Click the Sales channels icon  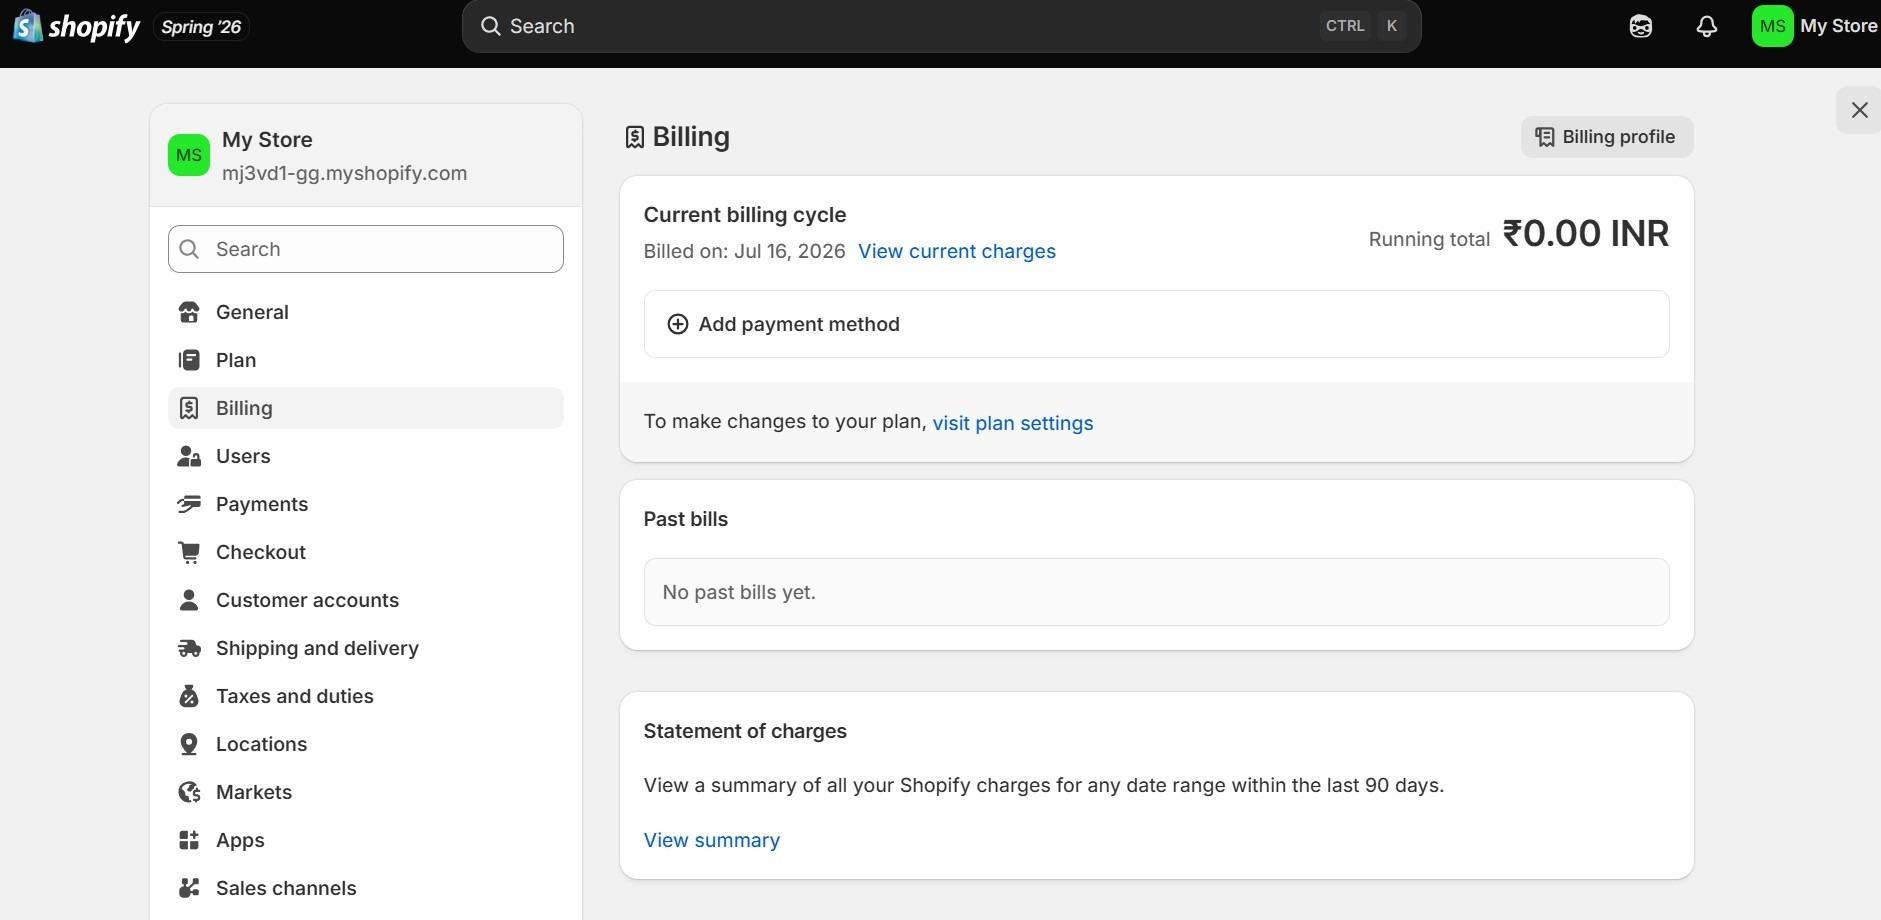[189, 888]
